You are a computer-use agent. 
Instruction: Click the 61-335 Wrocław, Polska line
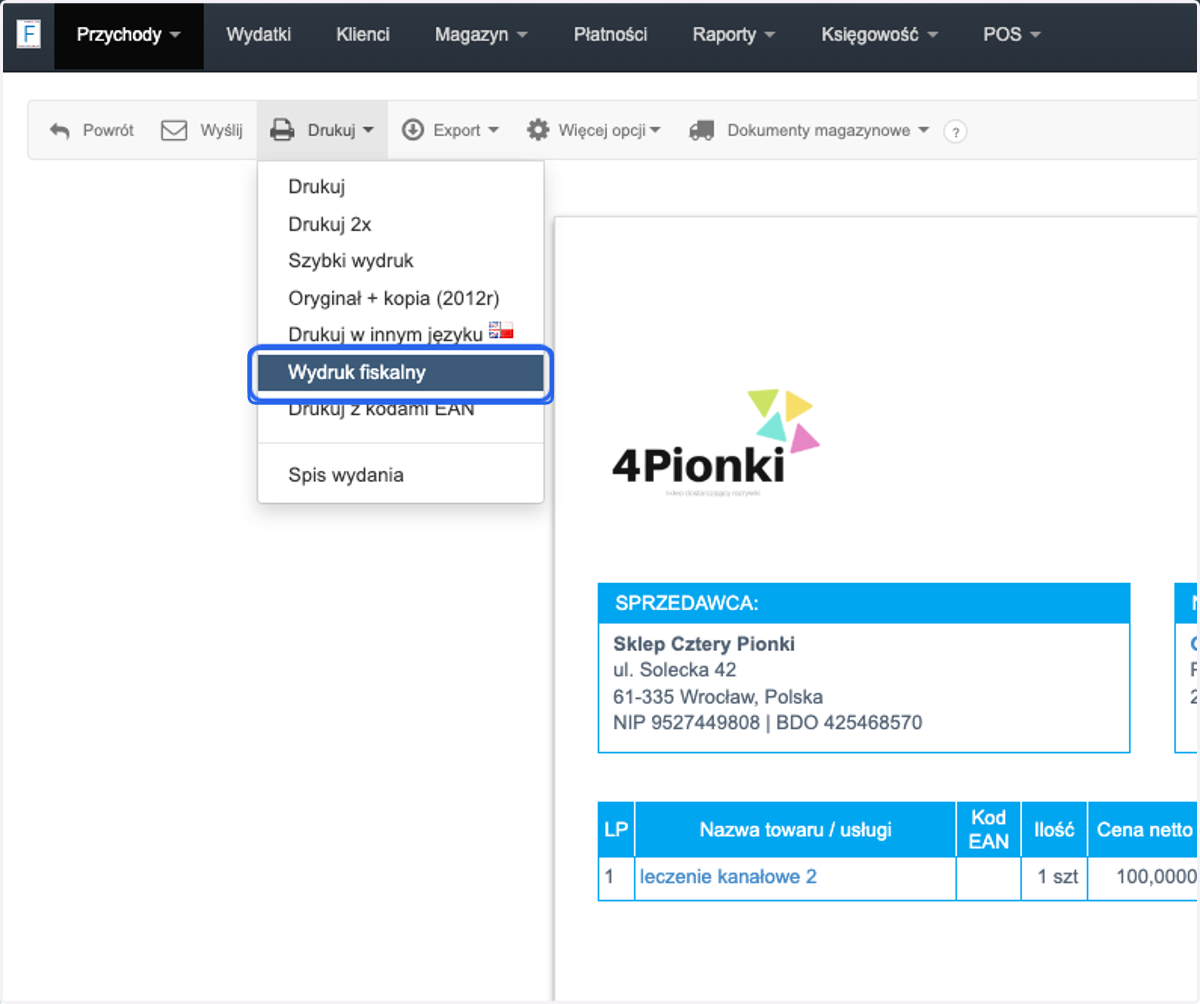tap(718, 696)
